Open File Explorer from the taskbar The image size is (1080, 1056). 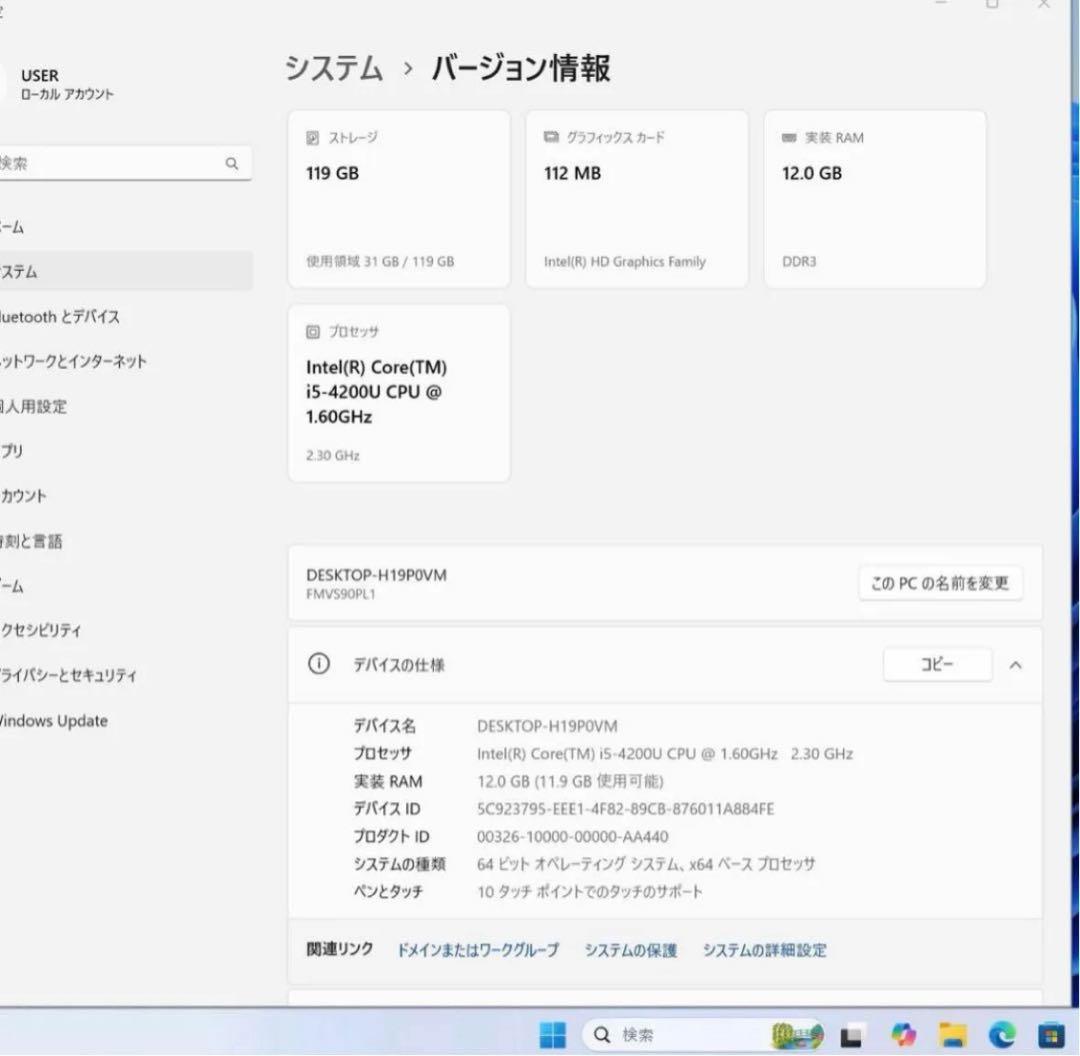tap(952, 1034)
